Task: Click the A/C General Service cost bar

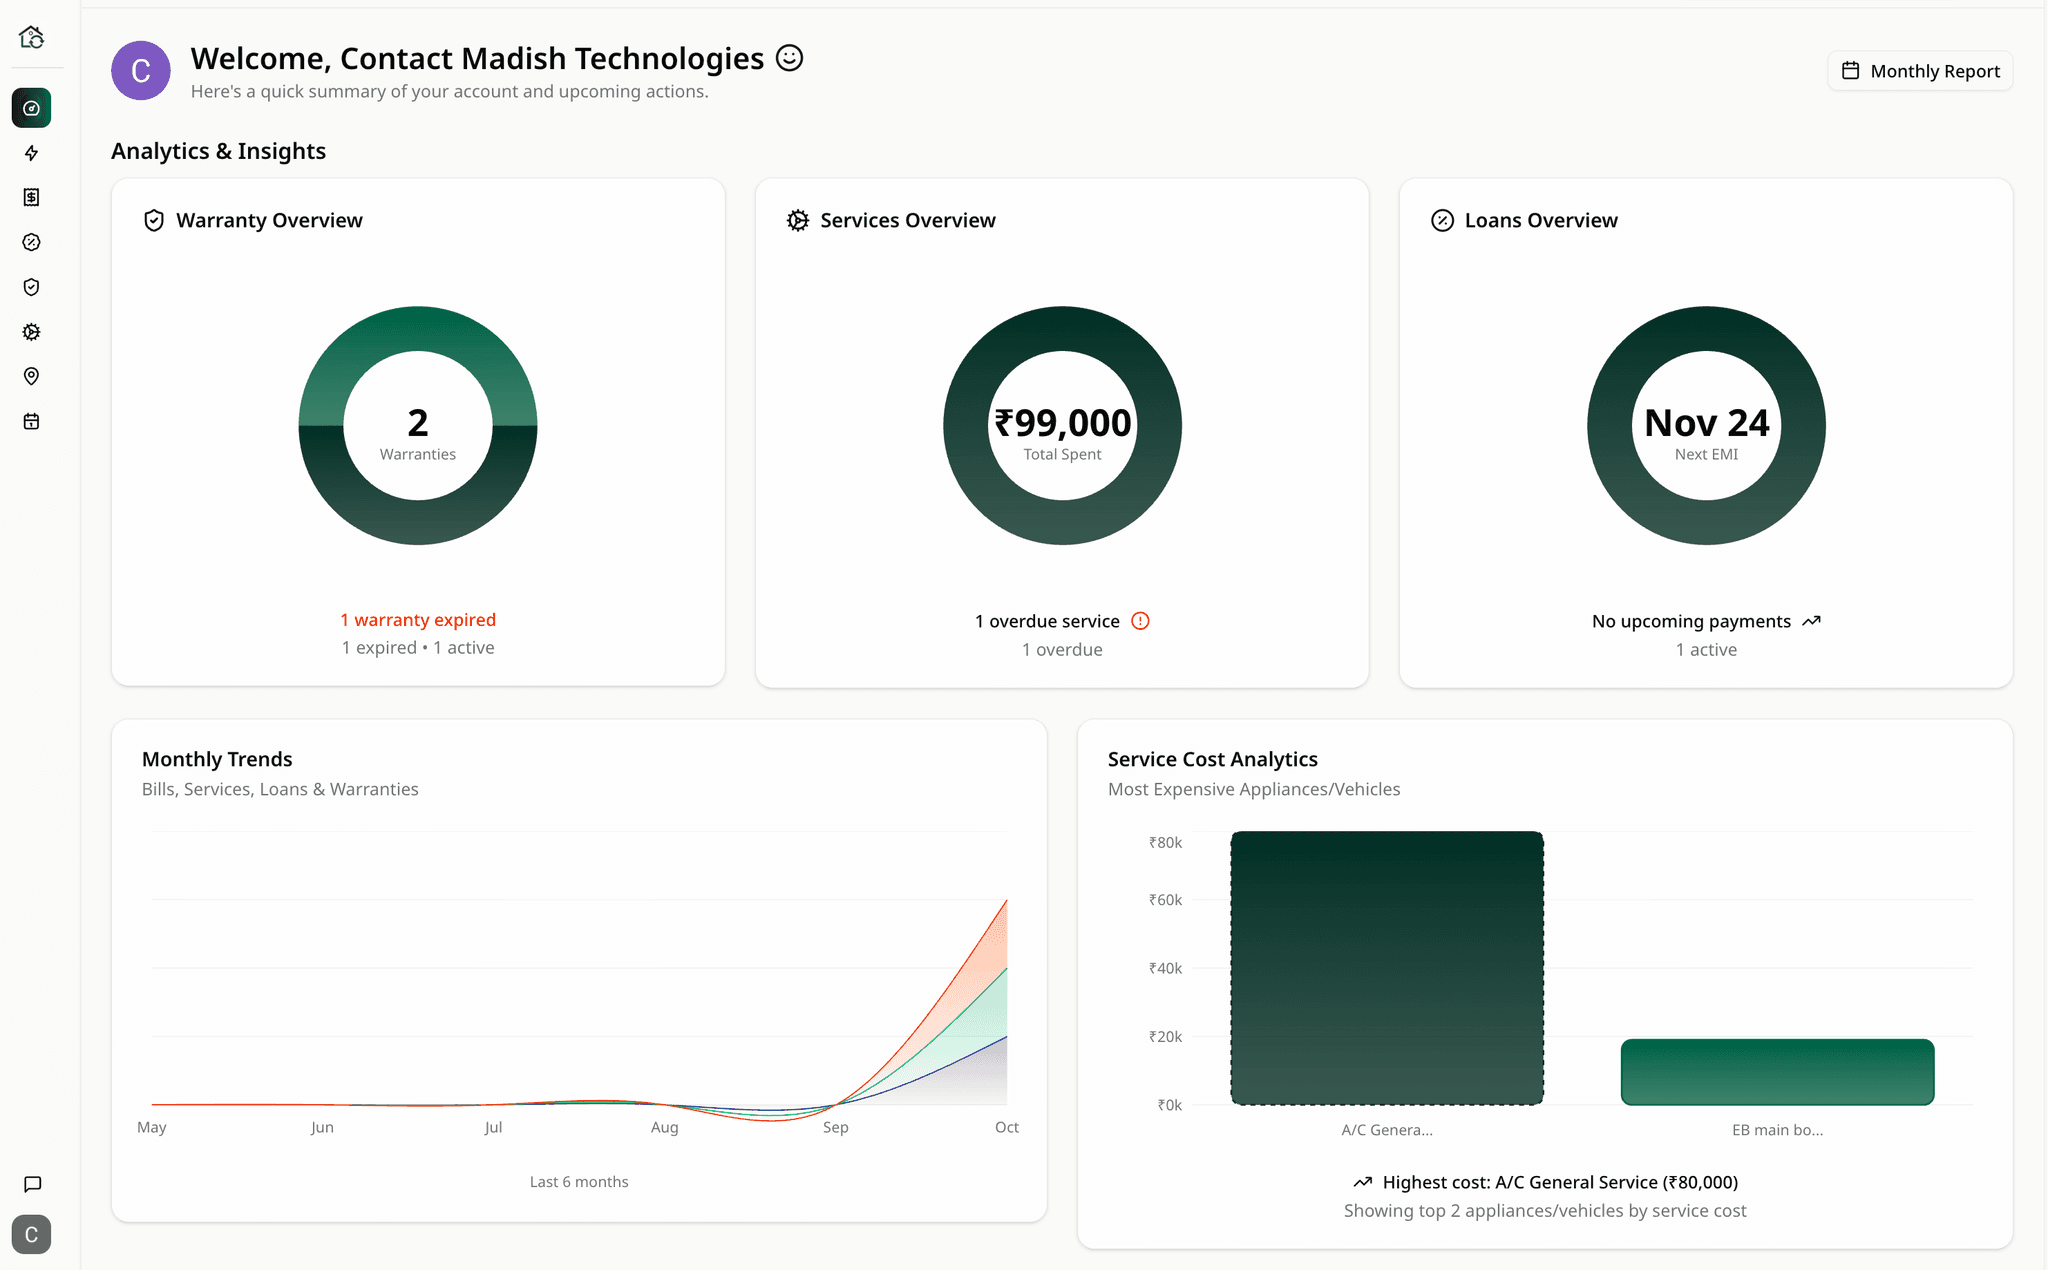Action: point(1386,967)
